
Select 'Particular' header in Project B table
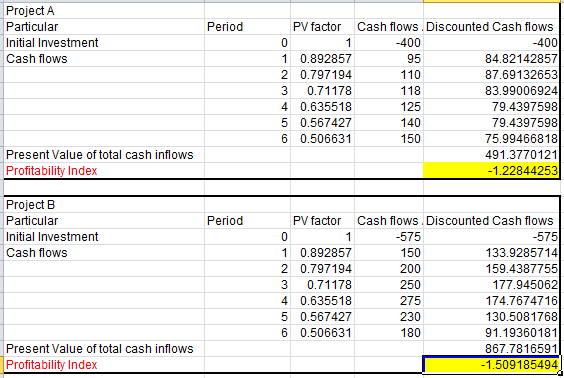(x=104, y=220)
